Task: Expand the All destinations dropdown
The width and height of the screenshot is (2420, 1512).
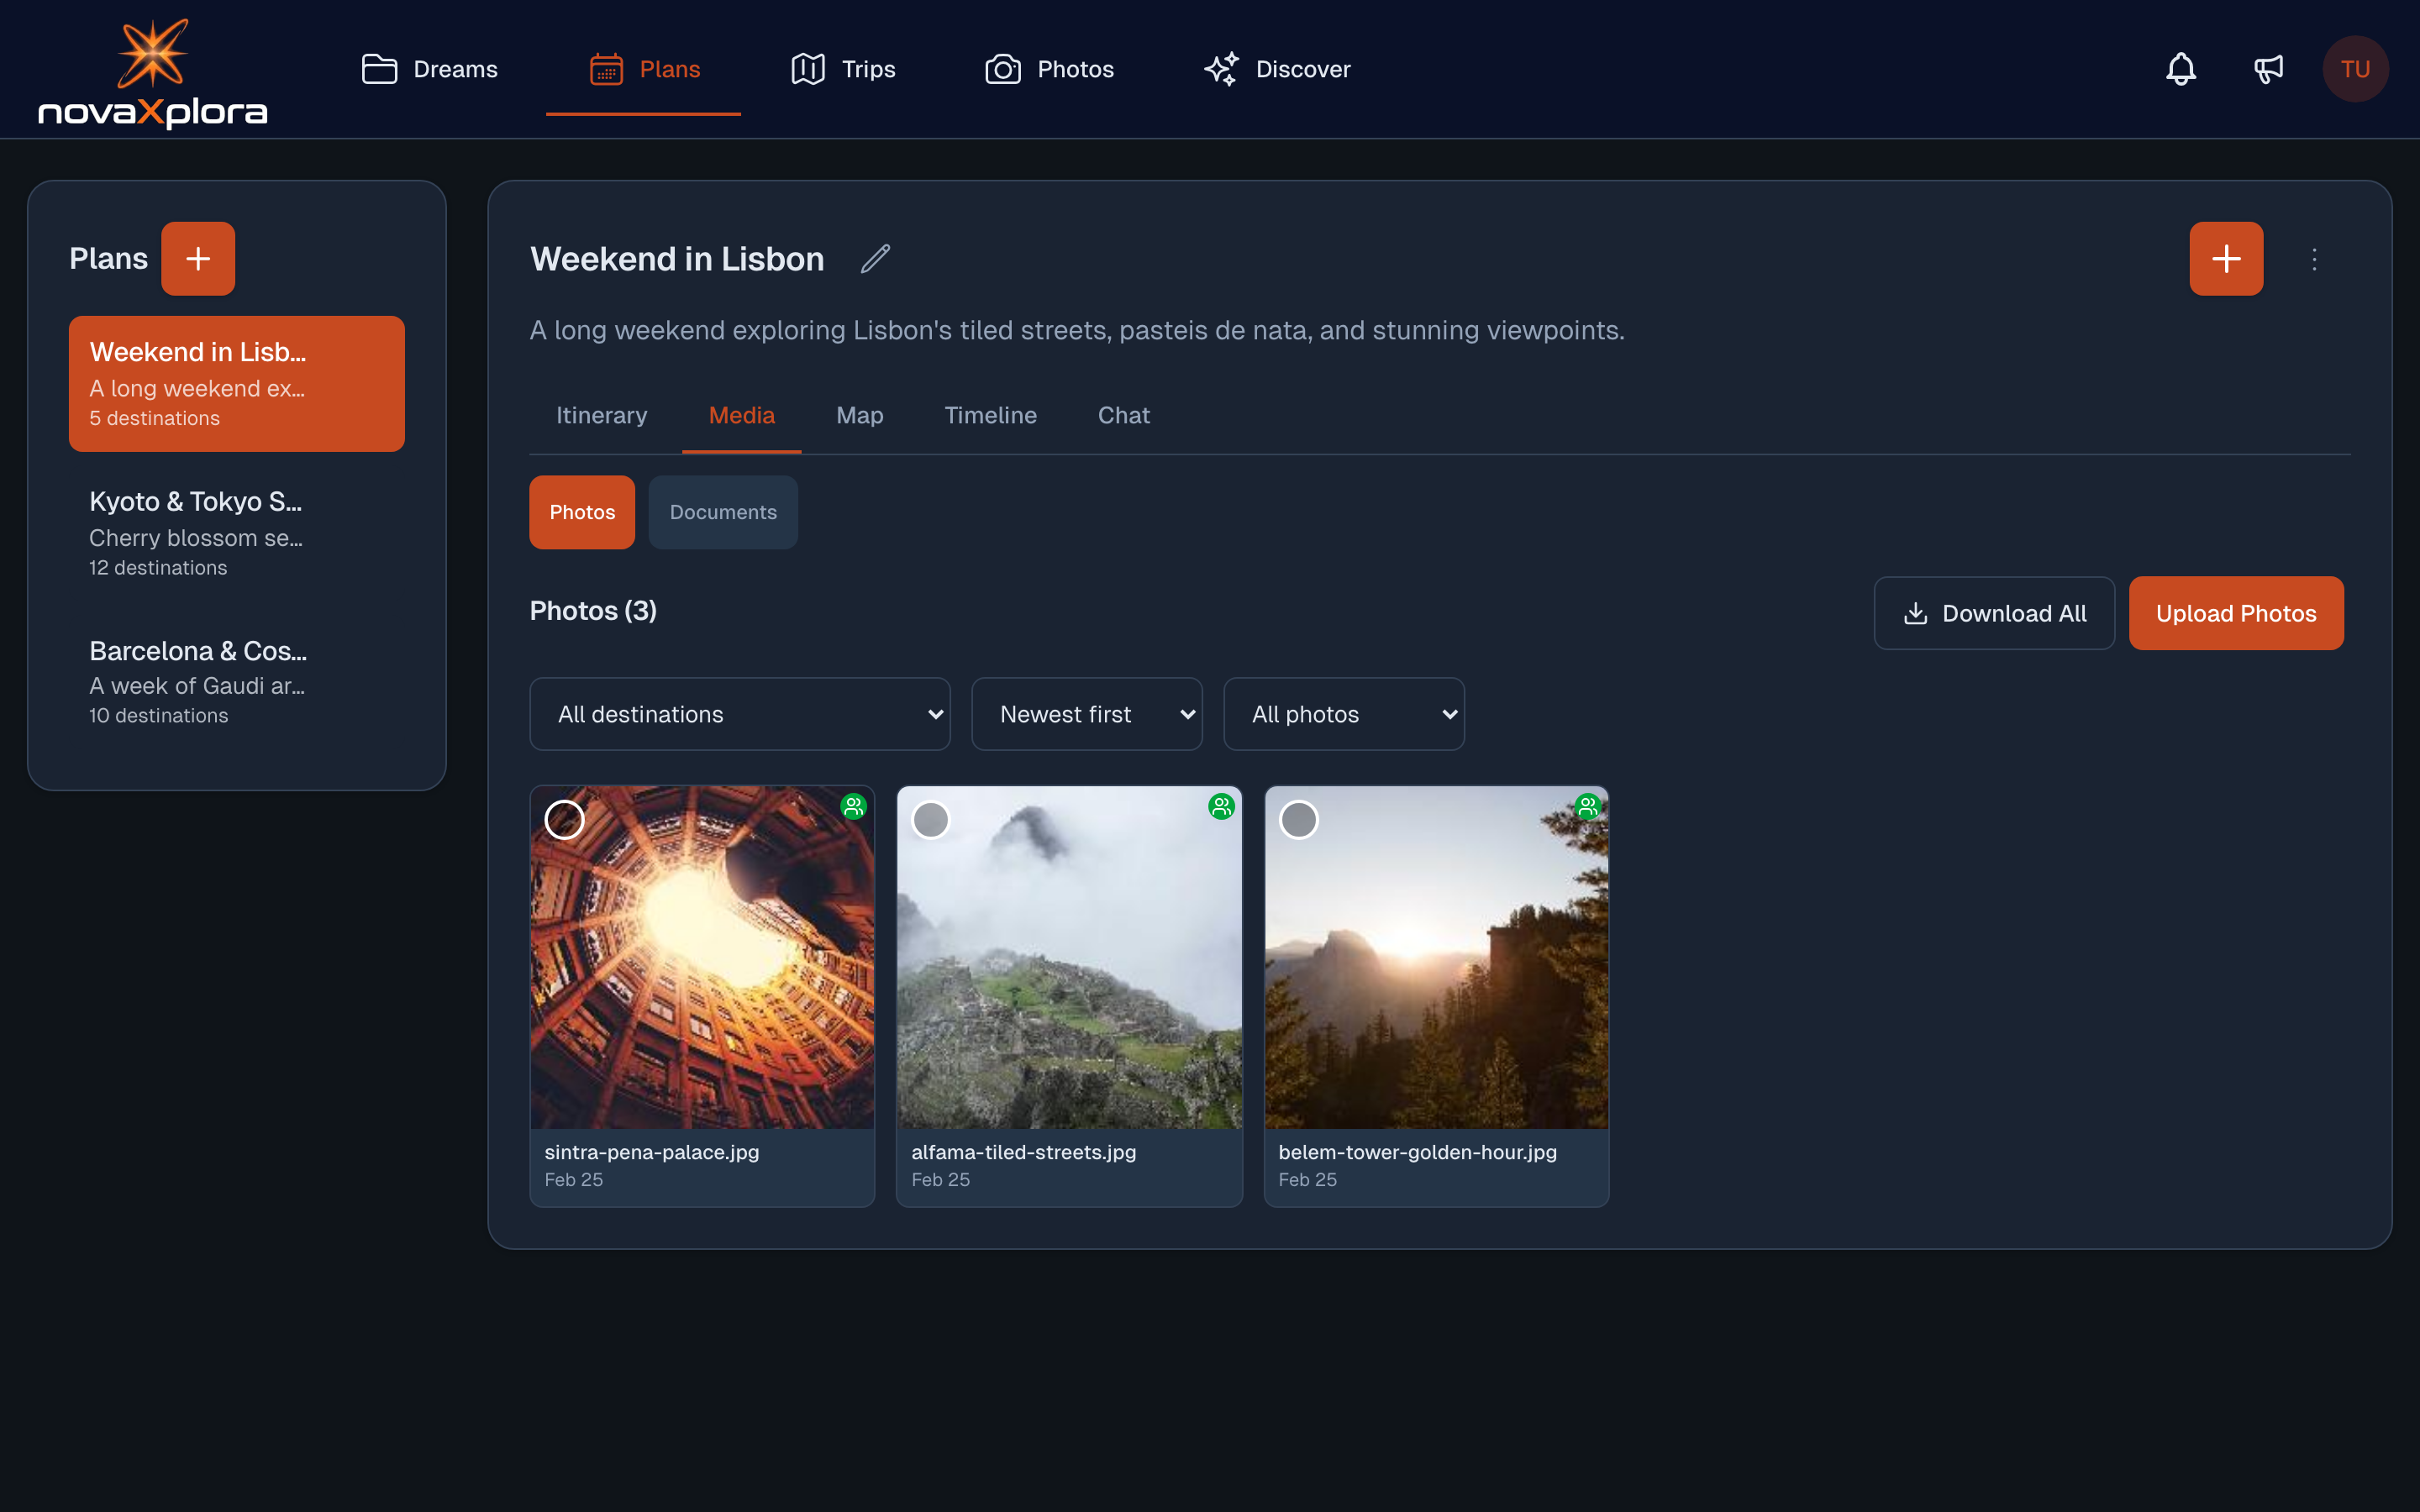Action: click(x=739, y=714)
